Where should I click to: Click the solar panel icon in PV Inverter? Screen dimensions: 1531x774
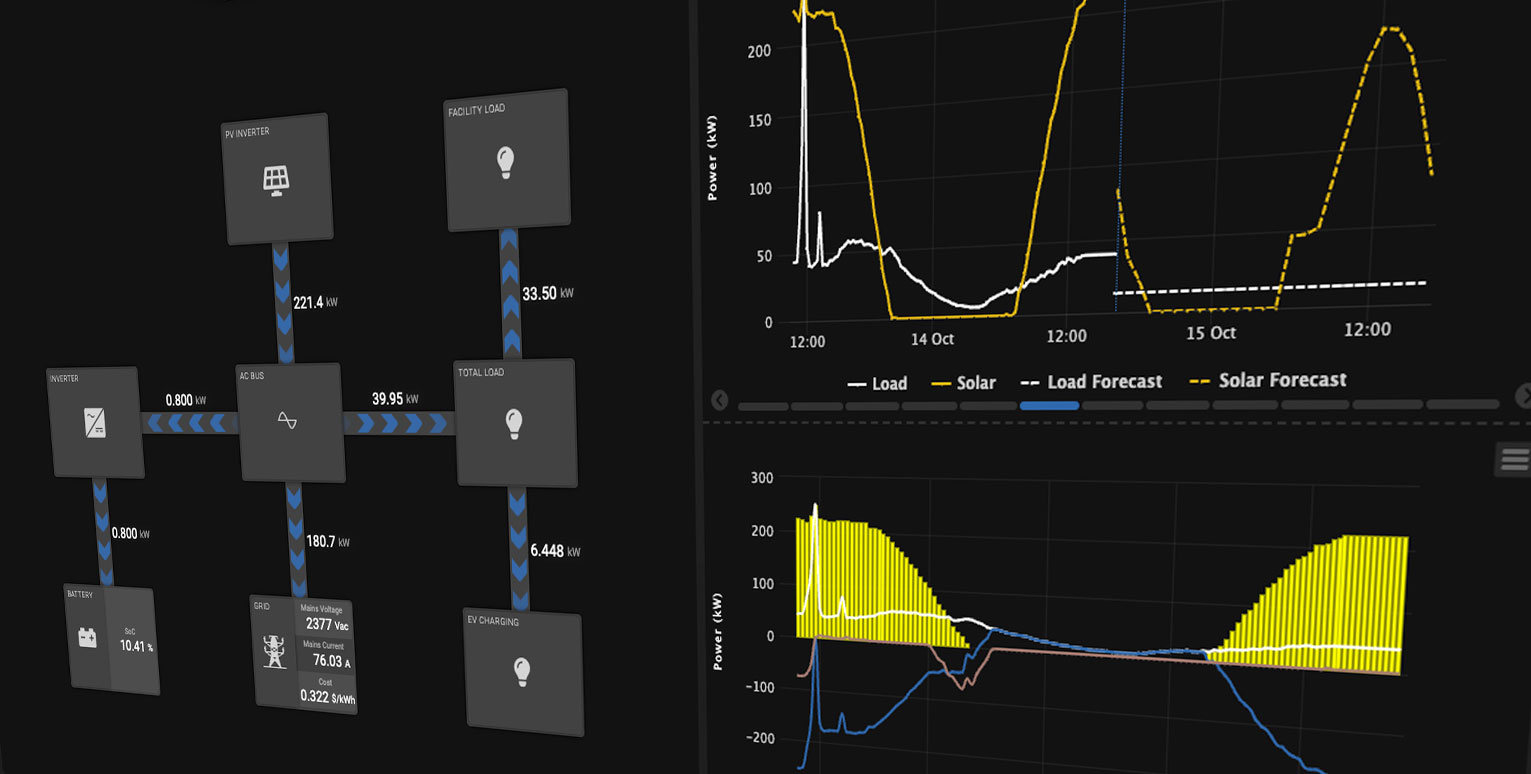tap(276, 179)
